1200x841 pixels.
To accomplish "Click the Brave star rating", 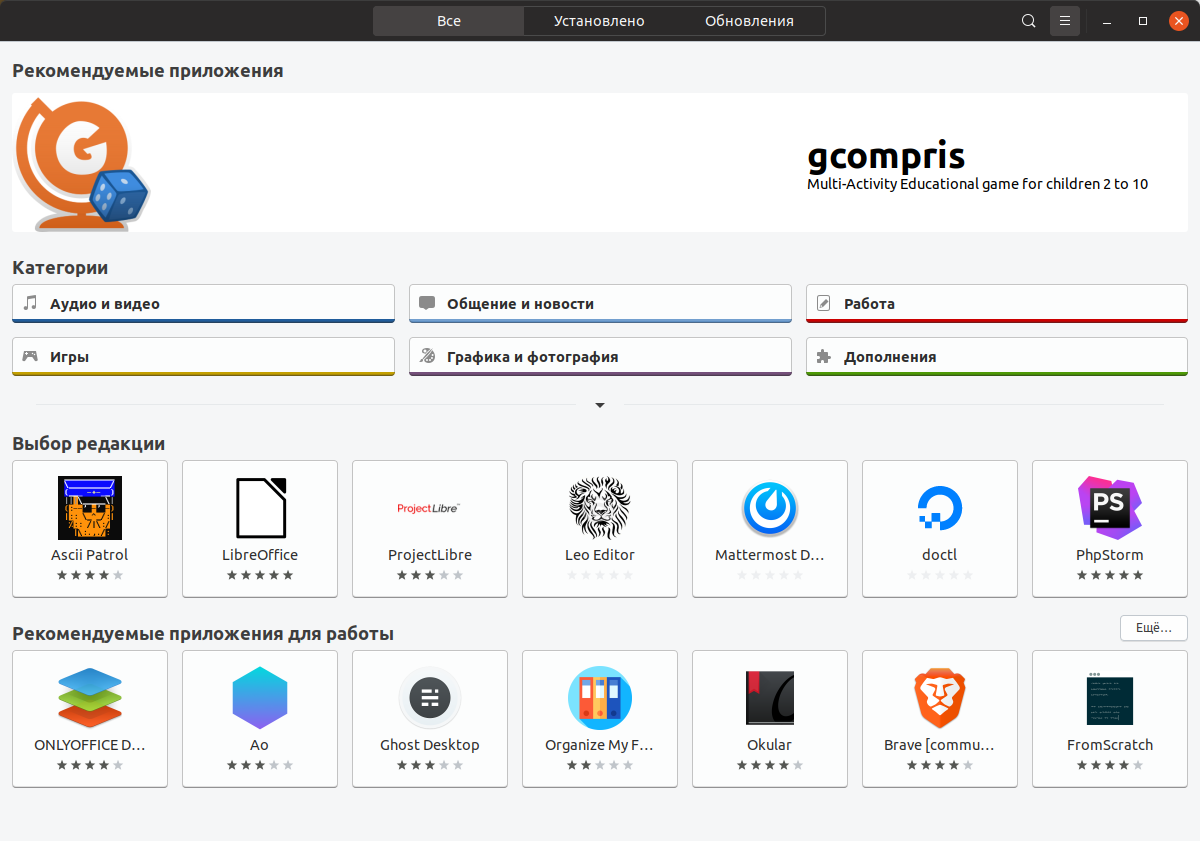I will (x=940, y=765).
